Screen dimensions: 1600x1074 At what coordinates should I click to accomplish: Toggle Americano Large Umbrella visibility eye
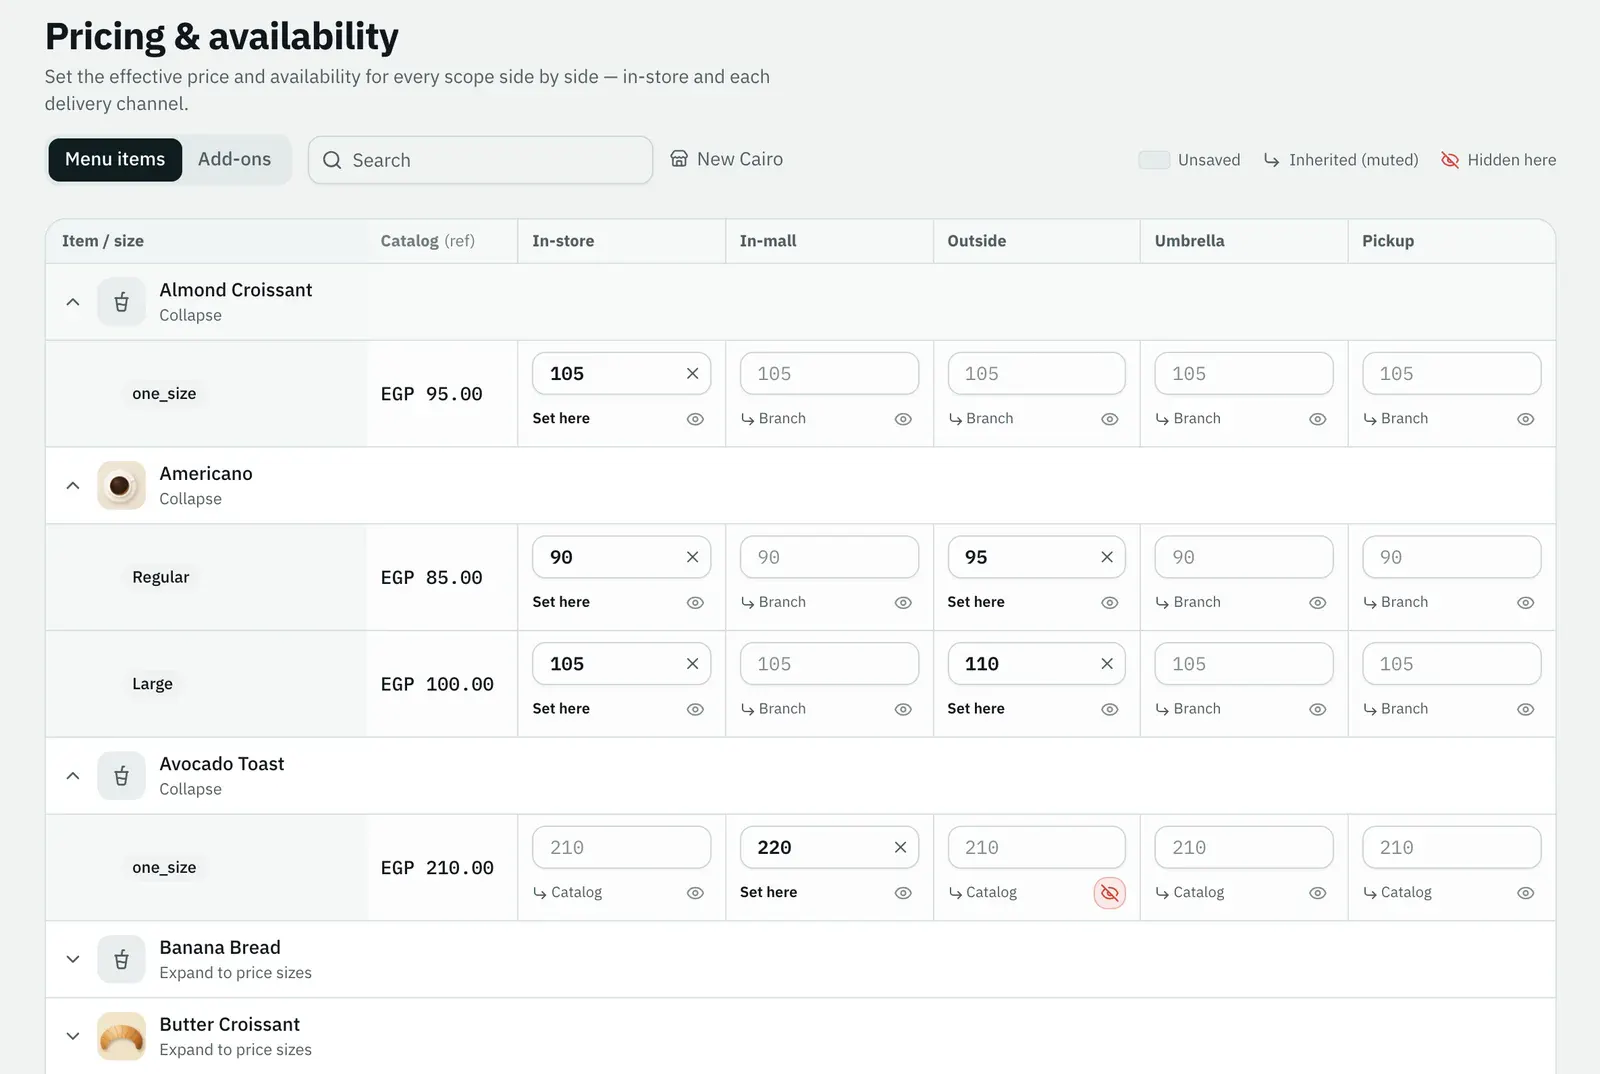[1318, 709]
